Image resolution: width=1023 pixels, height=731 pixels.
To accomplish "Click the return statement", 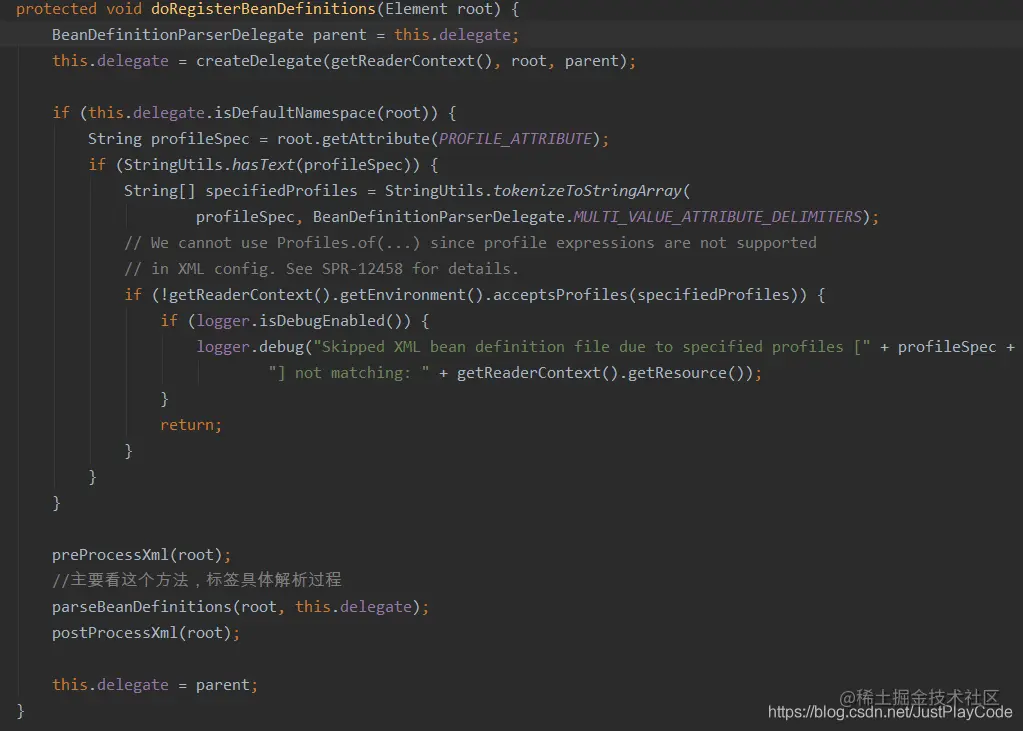I will (x=191, y=426).
